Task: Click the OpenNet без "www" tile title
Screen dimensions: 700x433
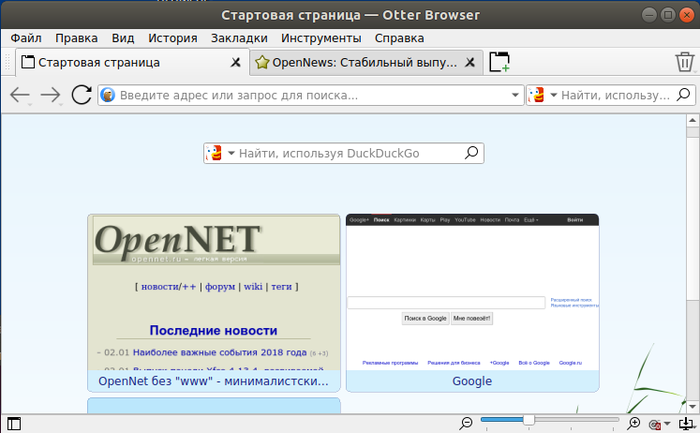Action: (213, 381)
